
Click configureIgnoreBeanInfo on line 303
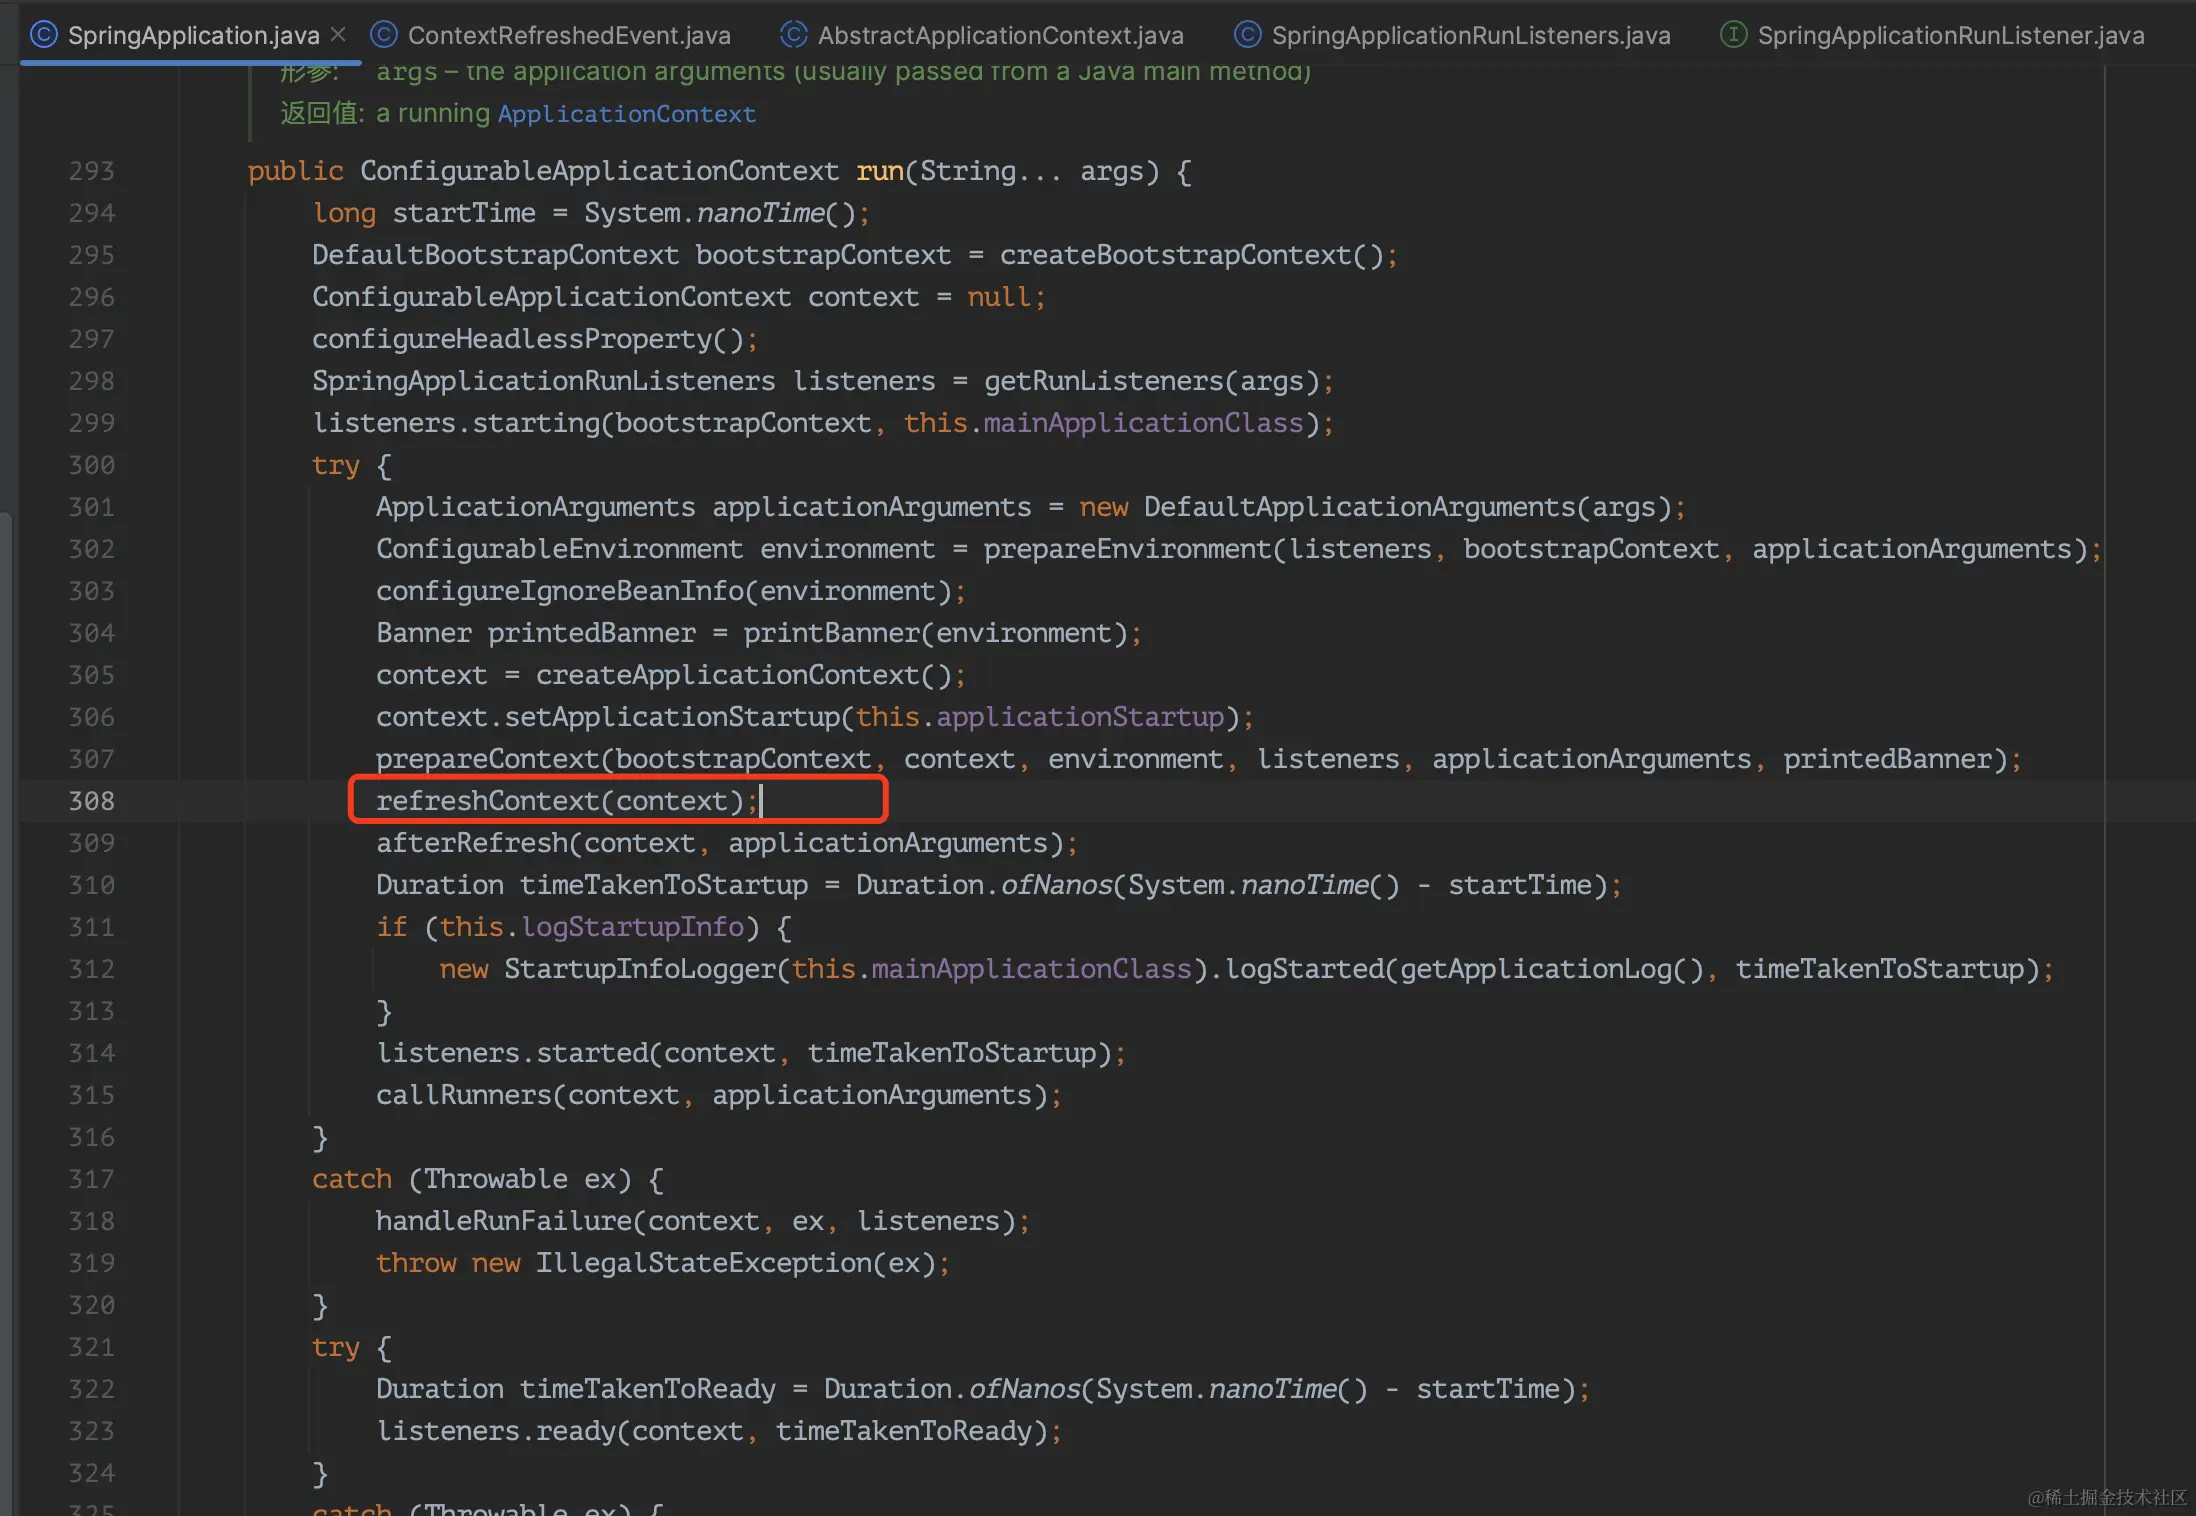point(560,591)
